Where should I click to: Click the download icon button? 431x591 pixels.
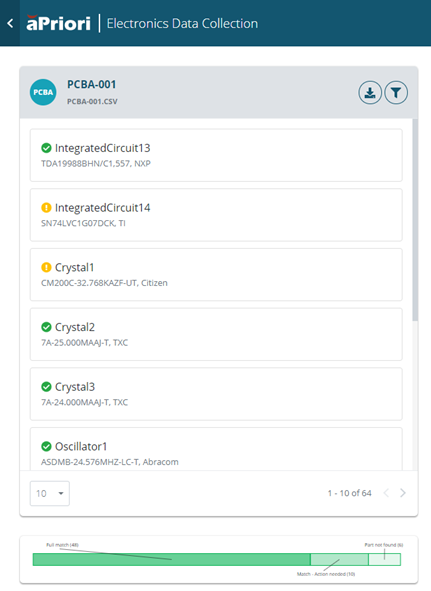click(370, 92)
